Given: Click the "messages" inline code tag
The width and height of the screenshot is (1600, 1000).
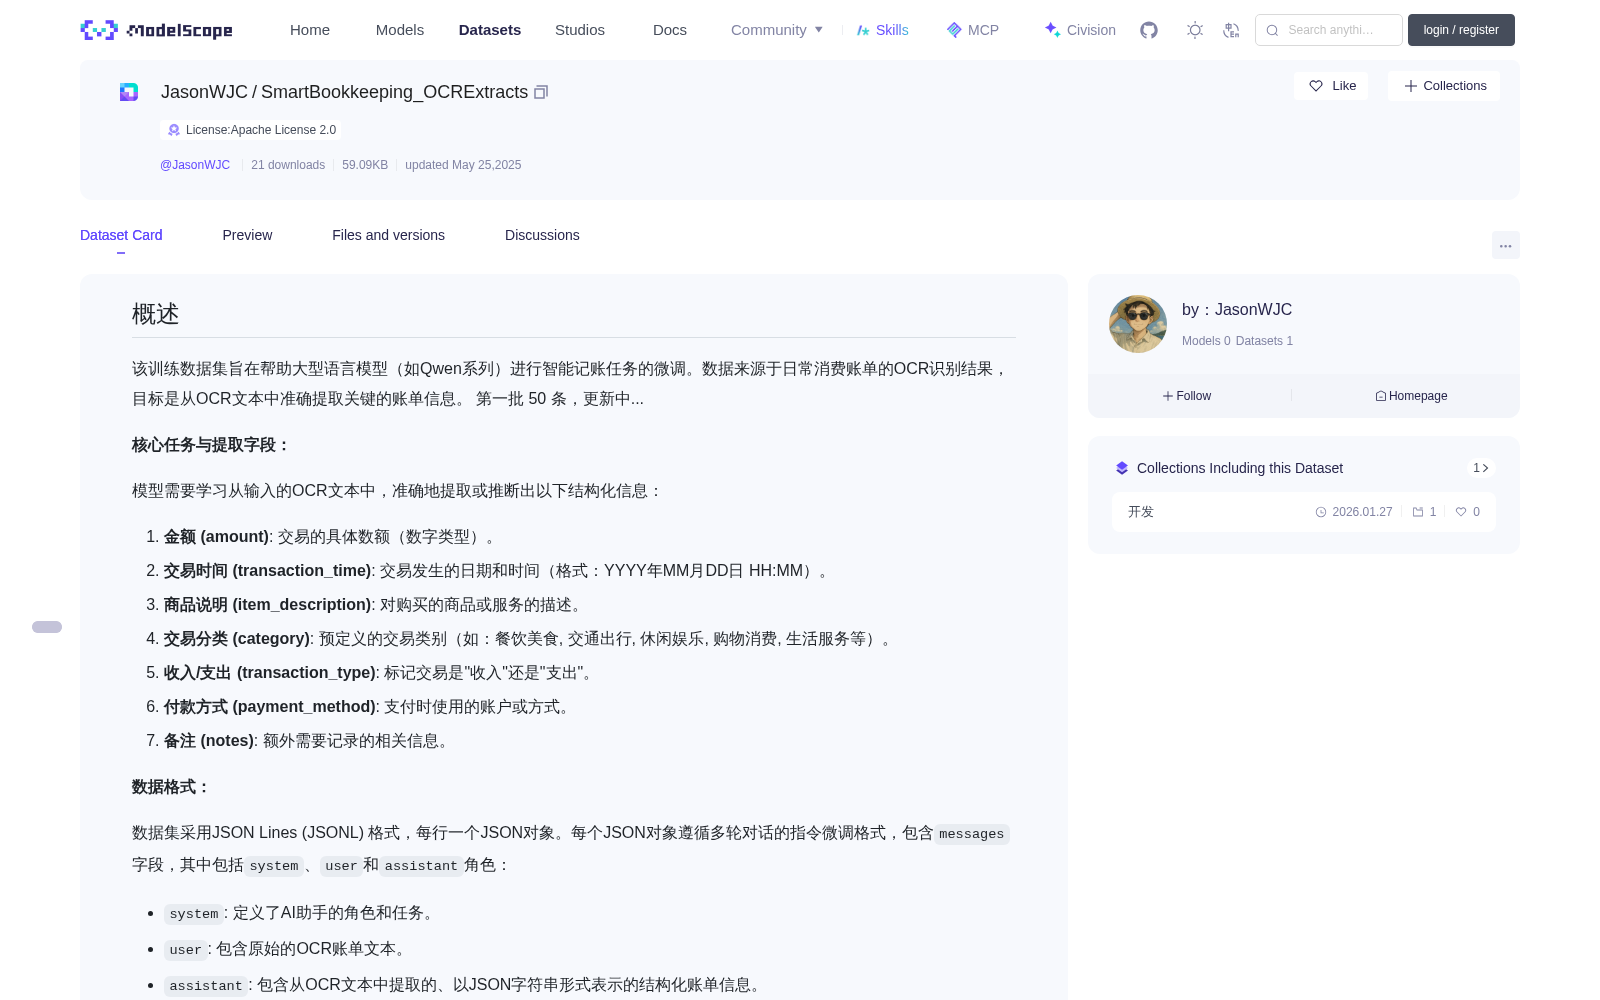Looking at the screenshot, I should [x=971, y=834].
